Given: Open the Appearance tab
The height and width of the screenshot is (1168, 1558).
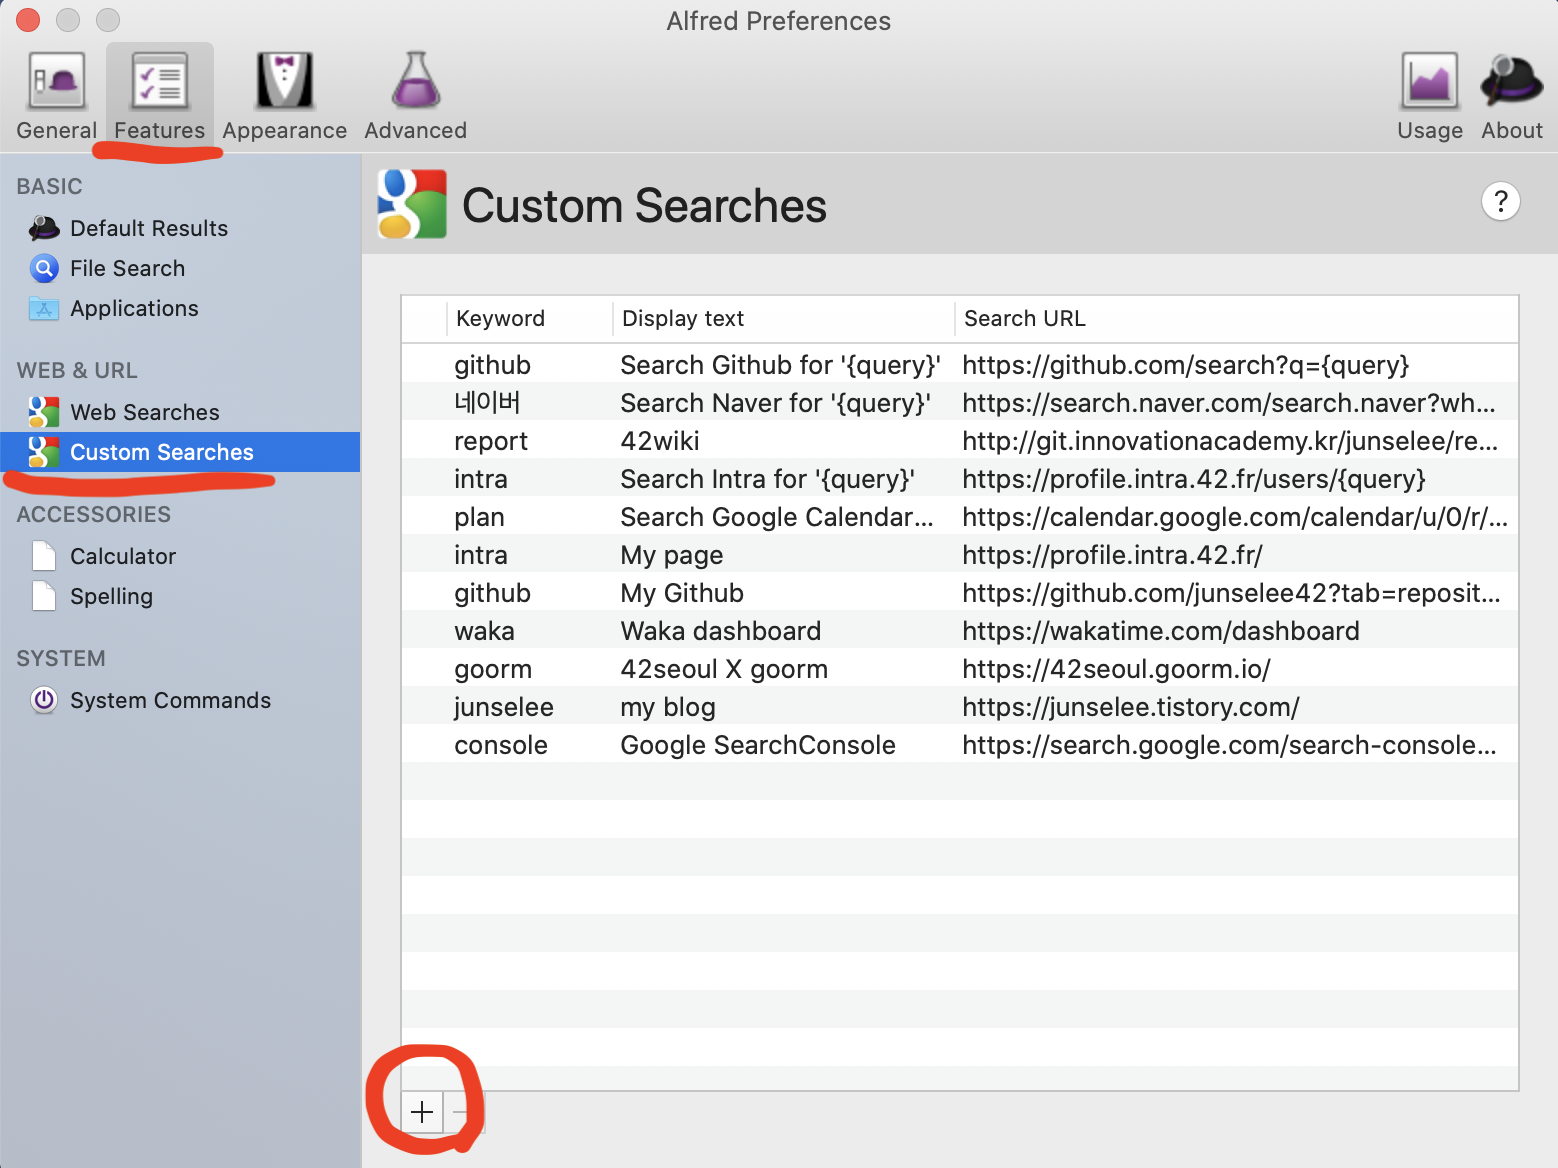Looking at the screenshot, I should pos(285,96).
